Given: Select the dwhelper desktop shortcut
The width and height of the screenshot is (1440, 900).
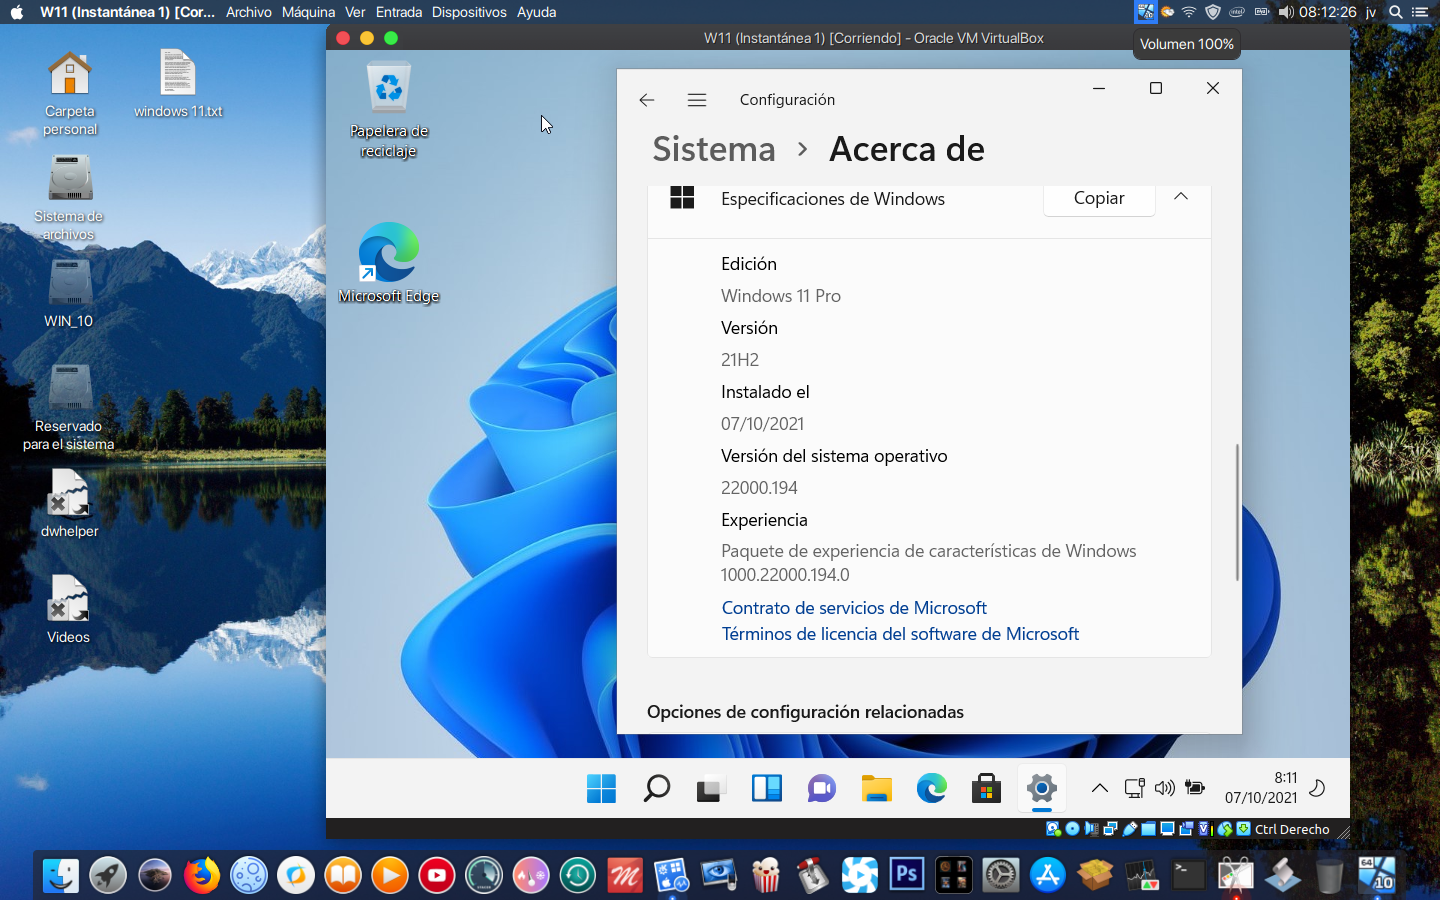Looking at the screenshot, I should (x=69, y=503).
